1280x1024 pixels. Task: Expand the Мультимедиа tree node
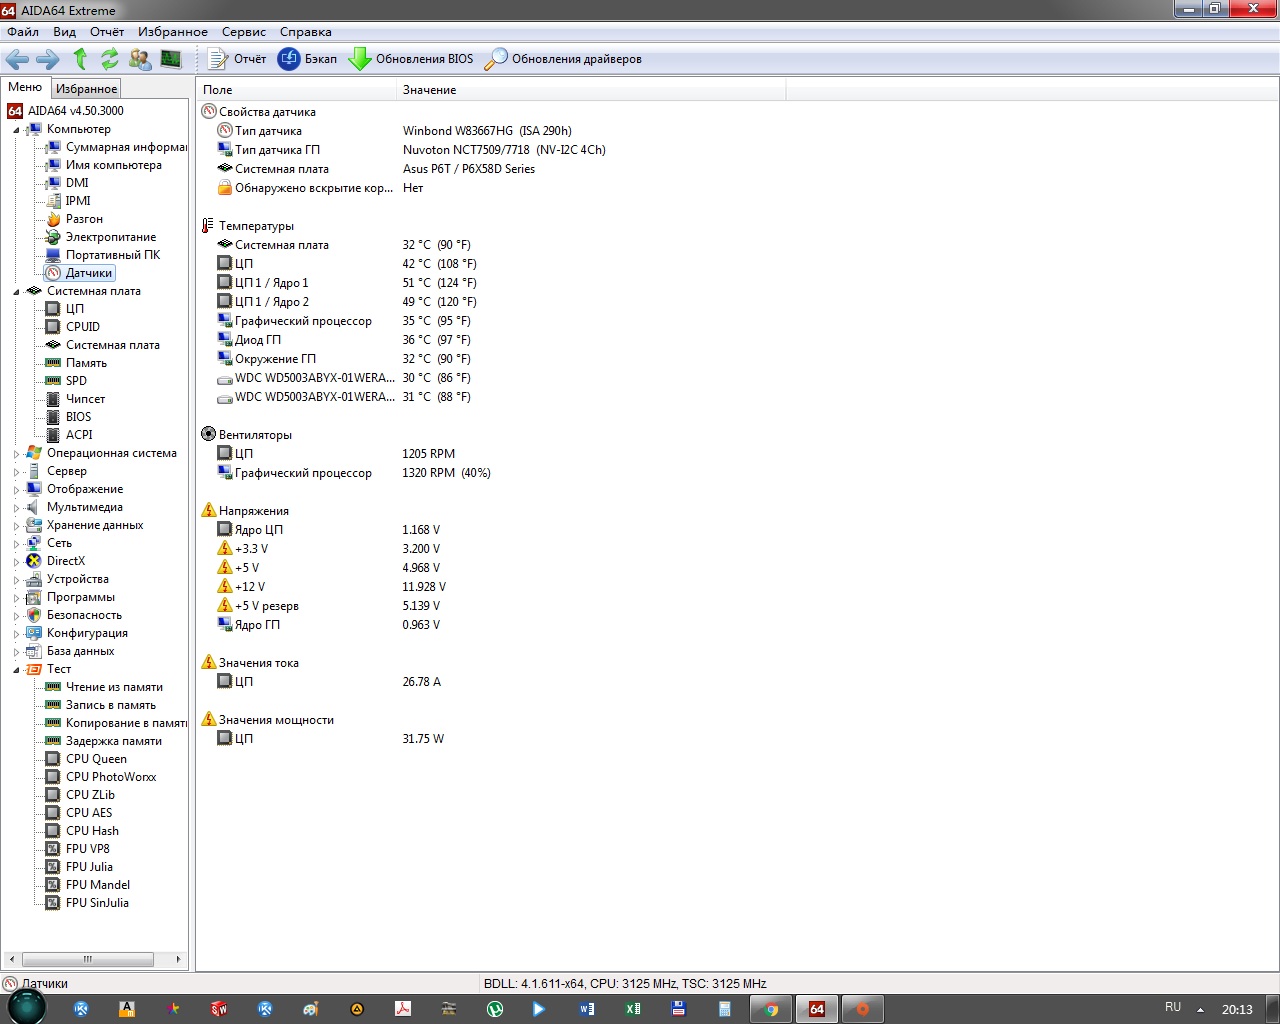point(16,508)
